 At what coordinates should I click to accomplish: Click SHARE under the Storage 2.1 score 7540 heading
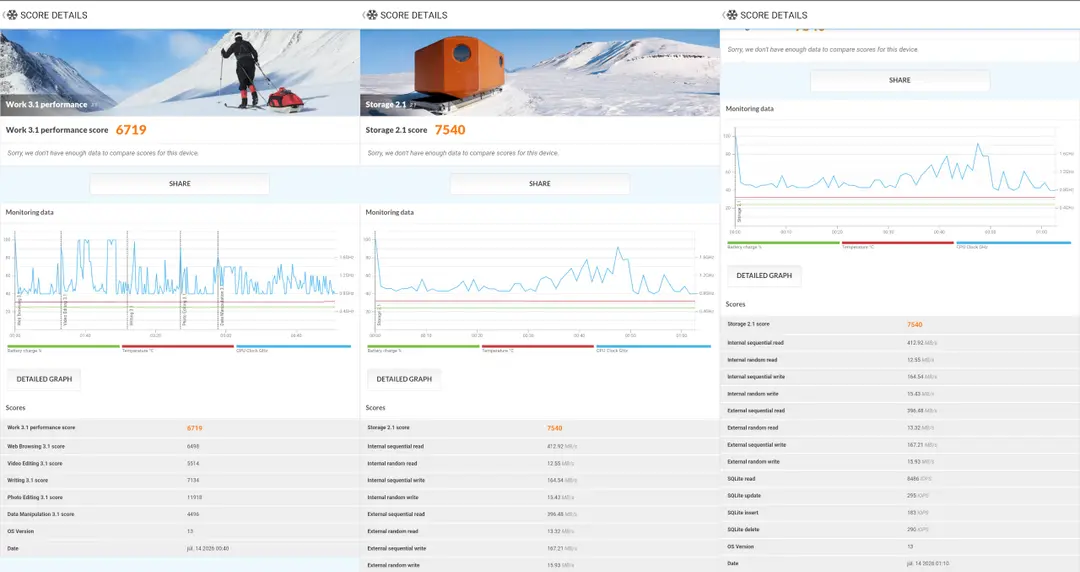click(x=540, y=184)
